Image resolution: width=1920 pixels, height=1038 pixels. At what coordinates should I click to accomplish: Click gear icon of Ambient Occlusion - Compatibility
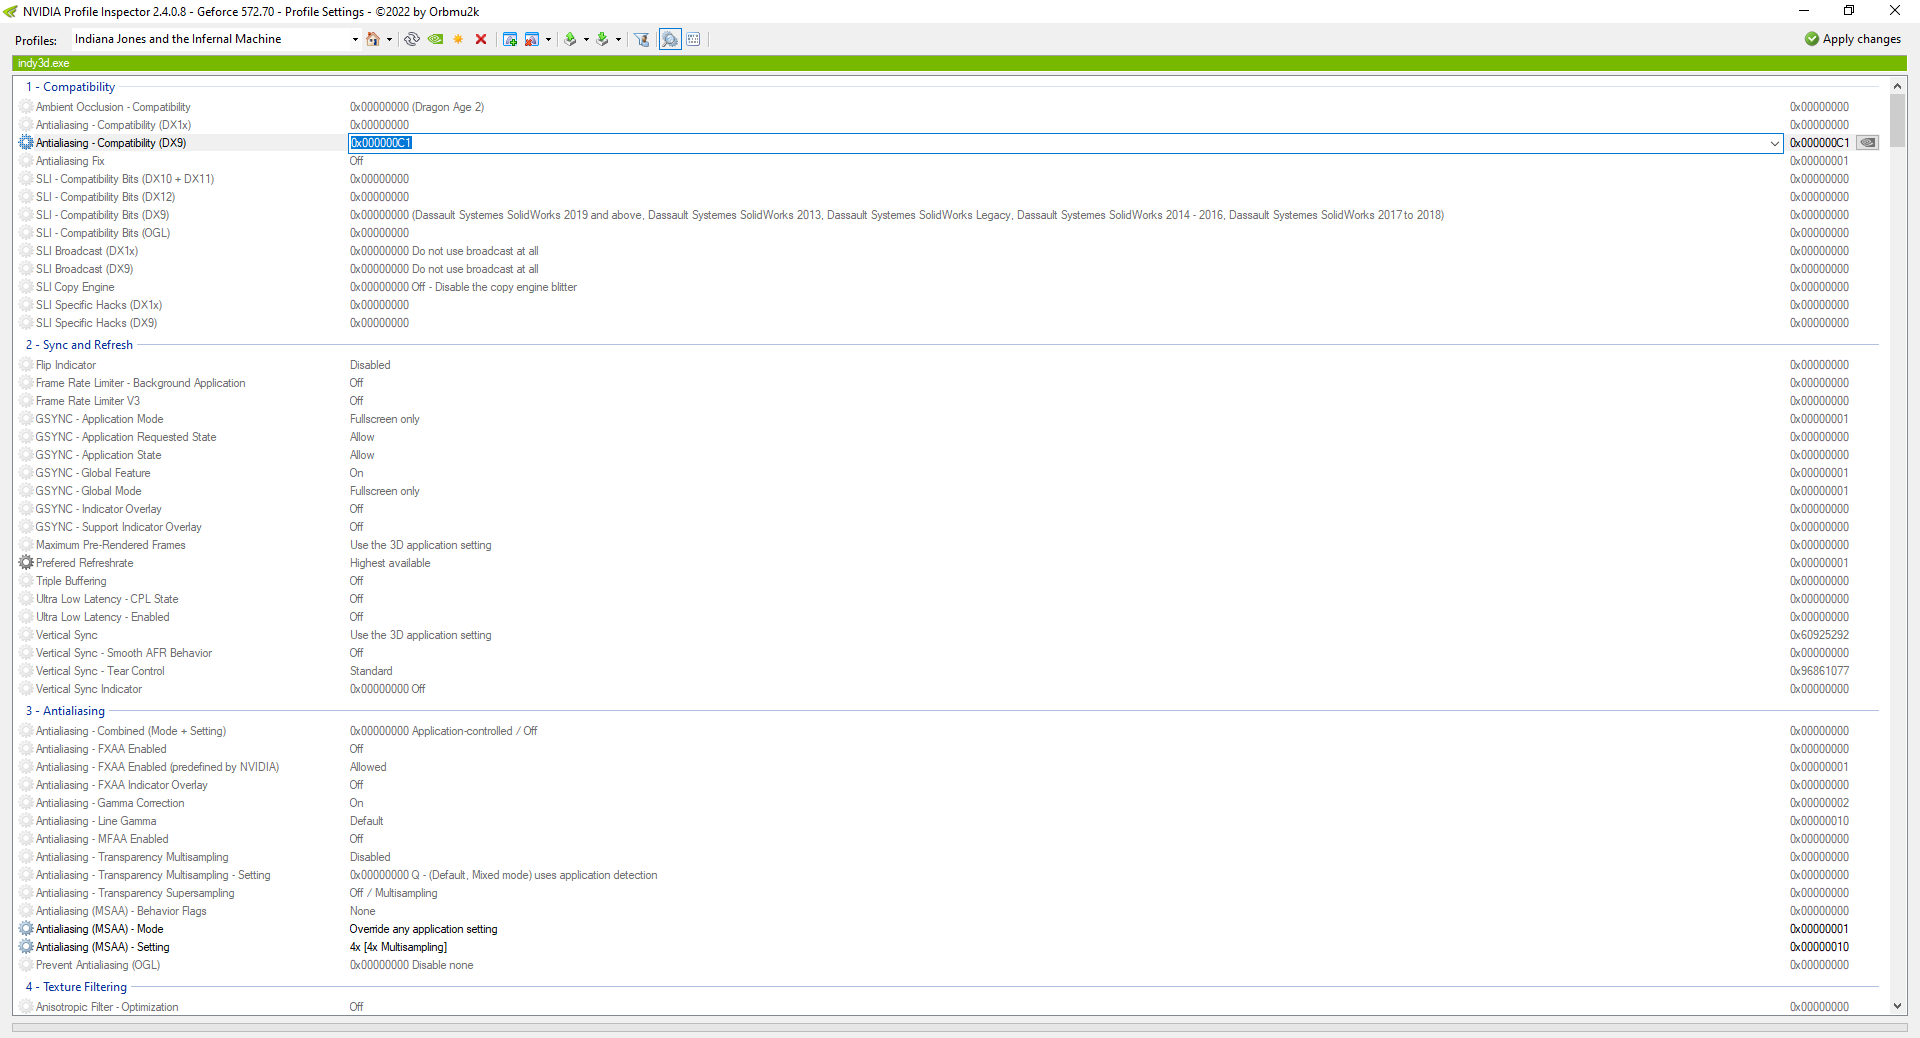(26, 107)
